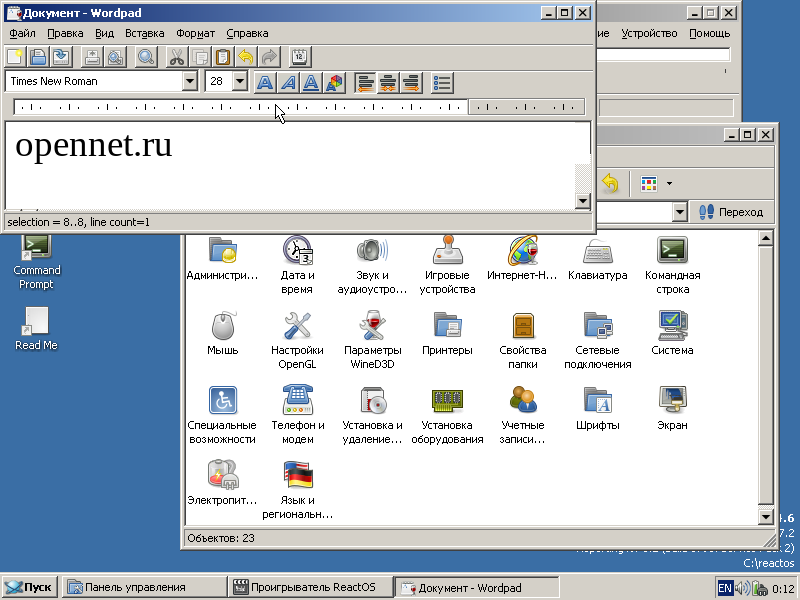Click the Cut scissors icon
The image size is (800, 600).
pyautogui.click(x=176, y=57)
